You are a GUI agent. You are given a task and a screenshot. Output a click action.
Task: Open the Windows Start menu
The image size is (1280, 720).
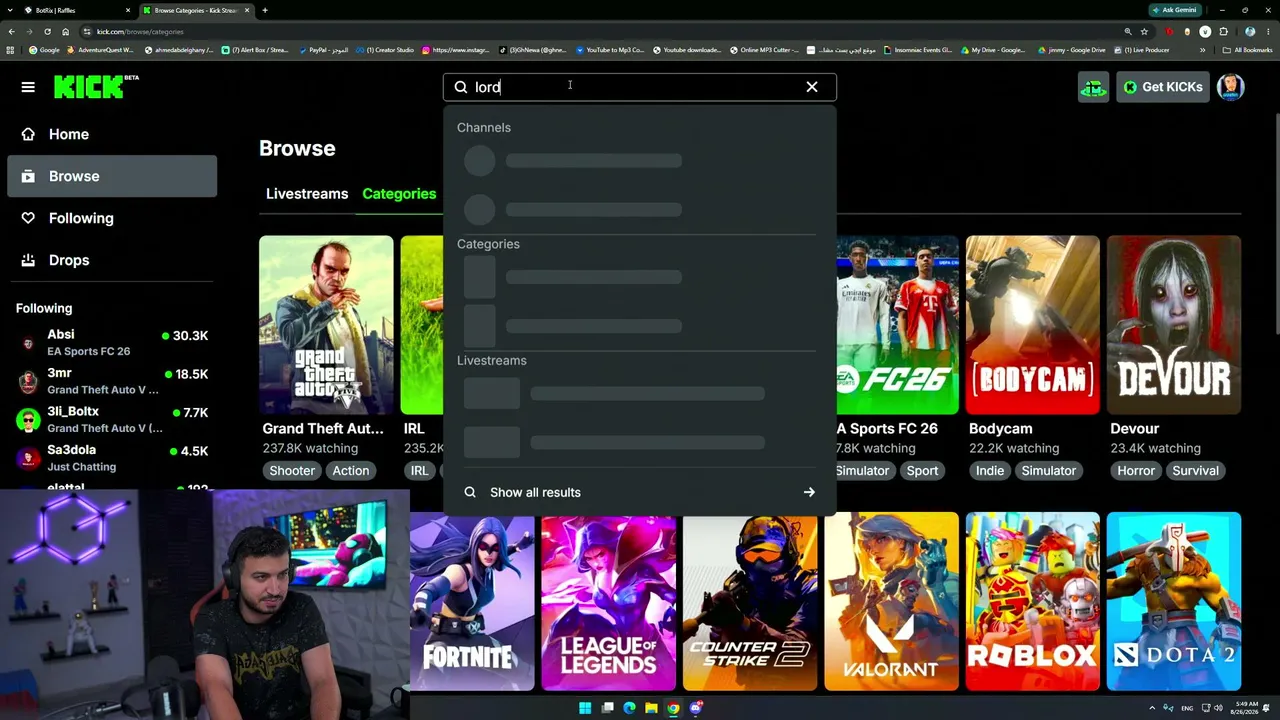click(585, 708)
